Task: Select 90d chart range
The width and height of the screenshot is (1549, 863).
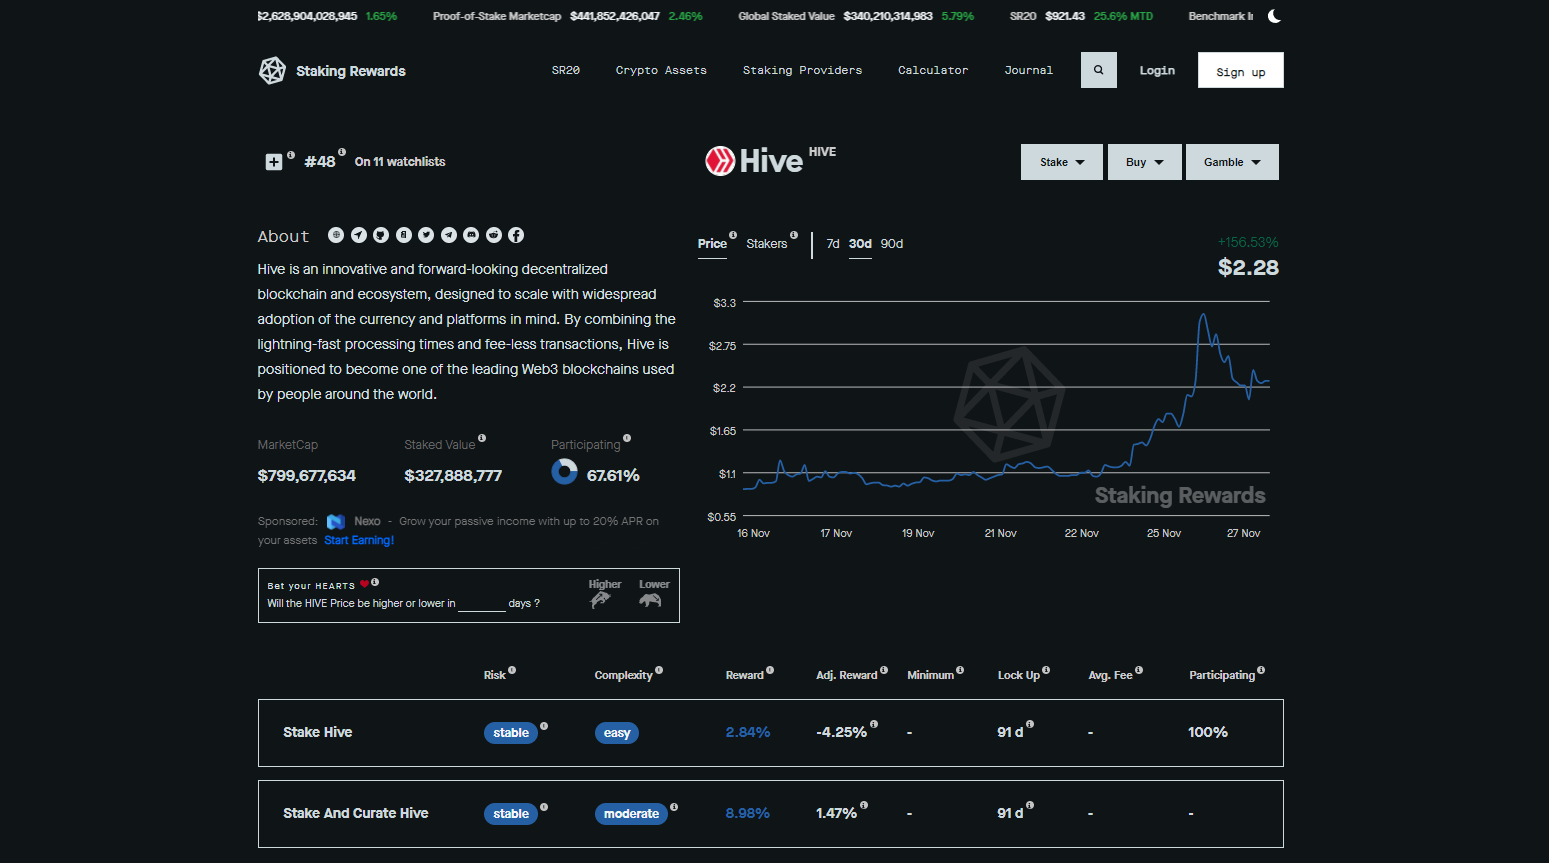Action: (x=892, y=244)
